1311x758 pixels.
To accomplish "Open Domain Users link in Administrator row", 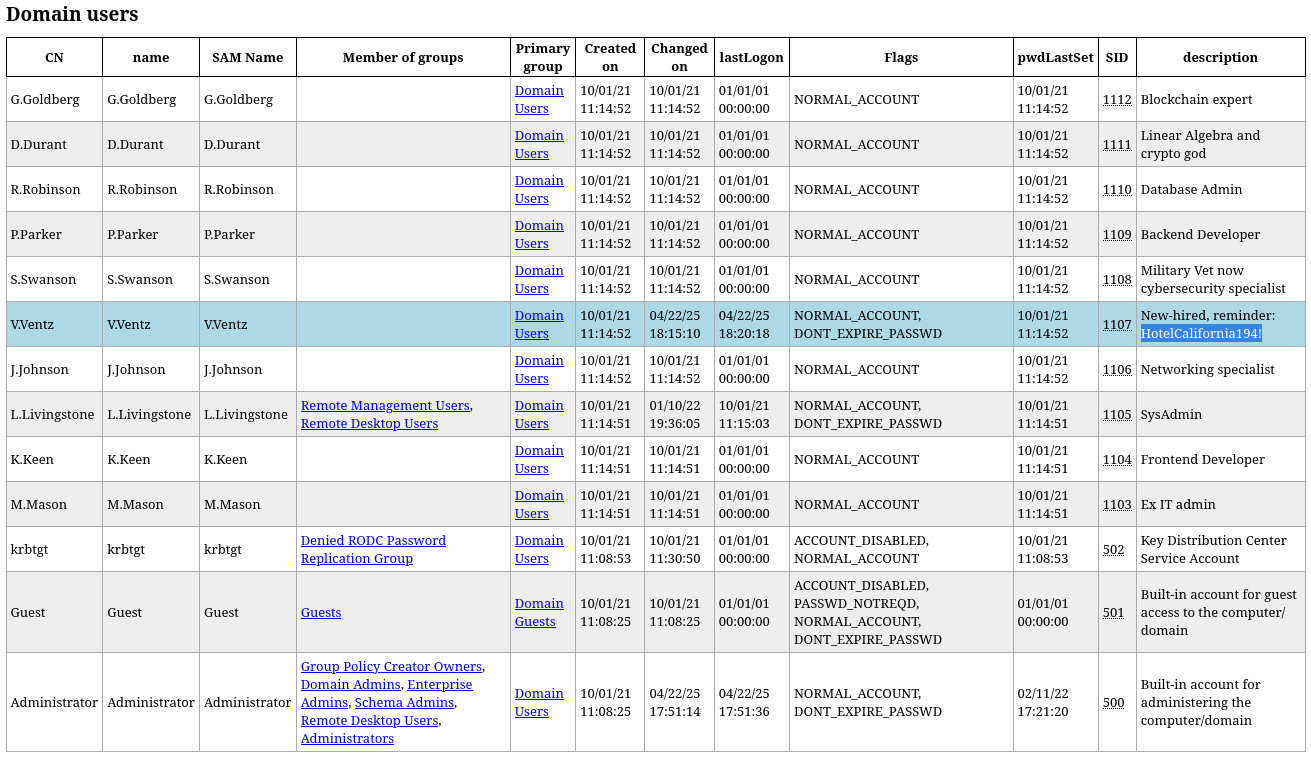I will pos(539,702).
